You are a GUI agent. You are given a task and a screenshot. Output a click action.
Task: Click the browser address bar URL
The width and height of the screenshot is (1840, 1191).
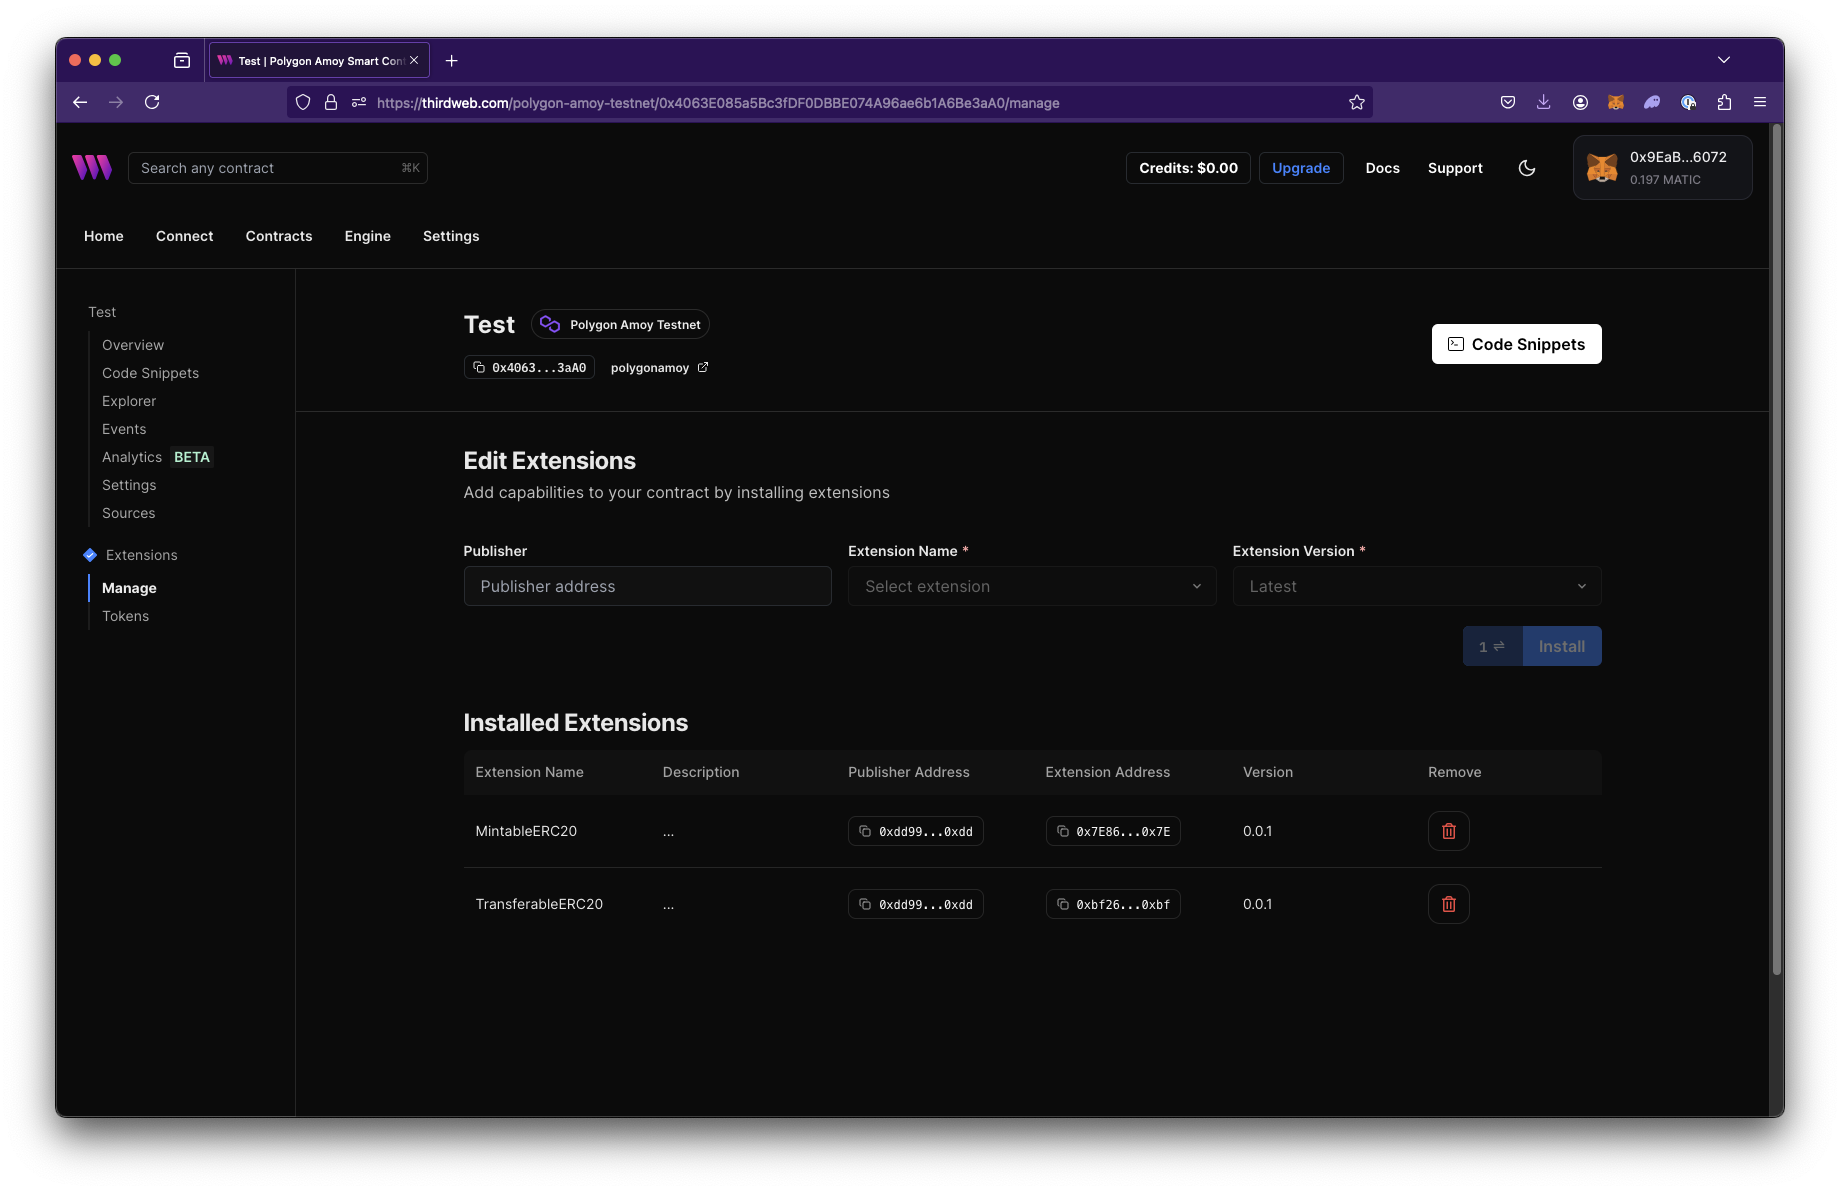pos(718,103)
